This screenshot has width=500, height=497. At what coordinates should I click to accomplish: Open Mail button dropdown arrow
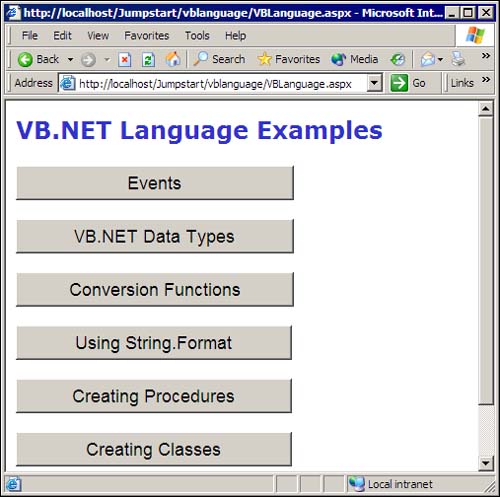pos(440,60)
